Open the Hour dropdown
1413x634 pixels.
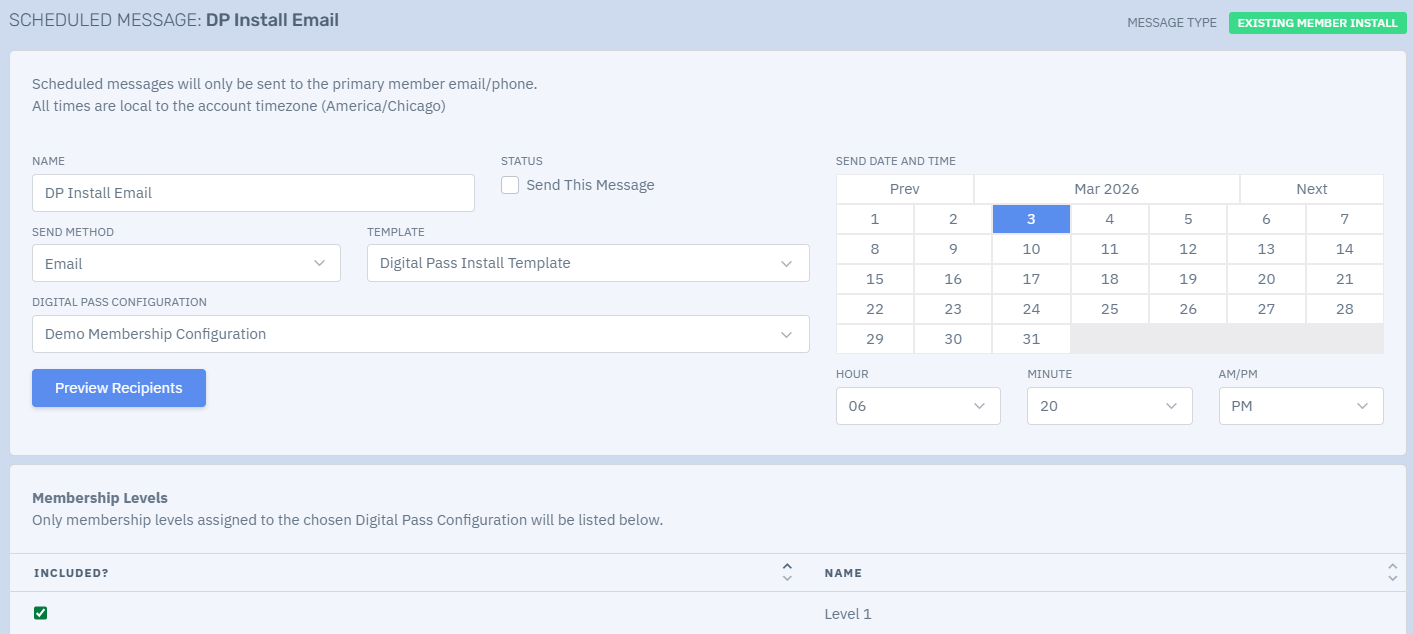tap(918, 406)
